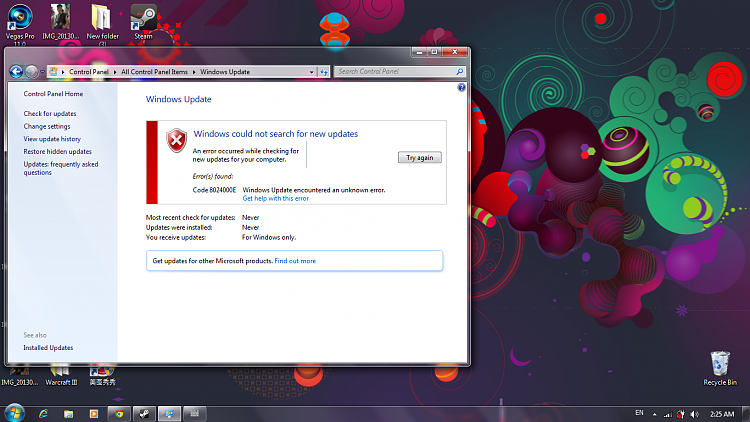Click the Control Panel icon in address bar
750x422 pixels.
[x=53, y=72]
